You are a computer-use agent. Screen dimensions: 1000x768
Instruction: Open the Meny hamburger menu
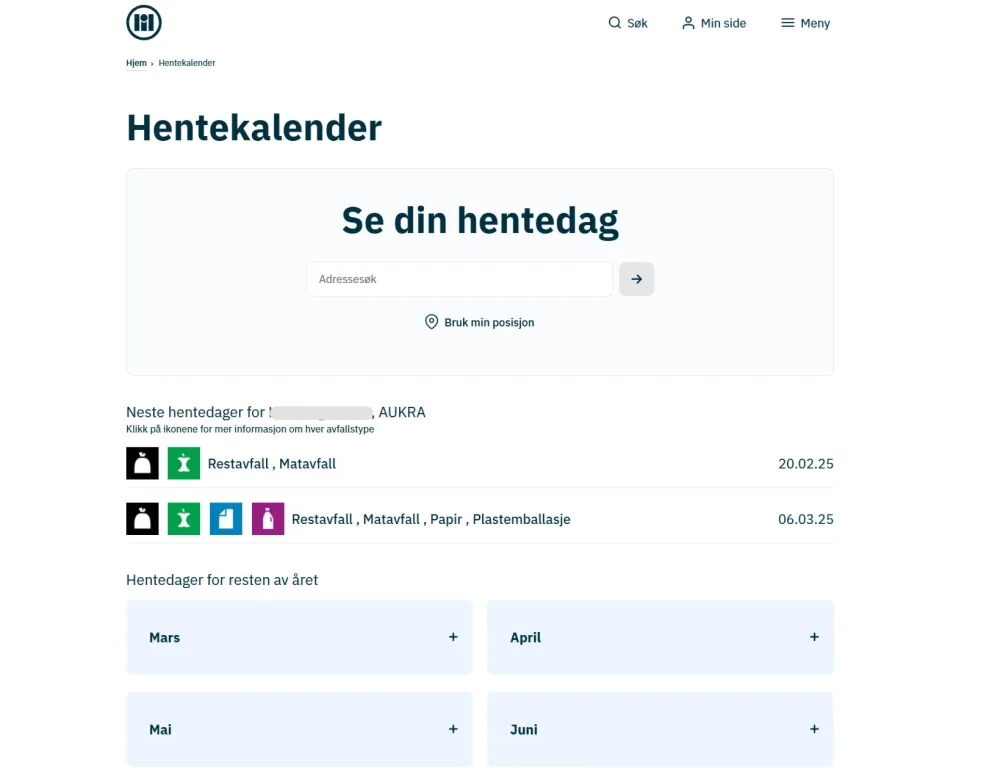tap(805, 23)
